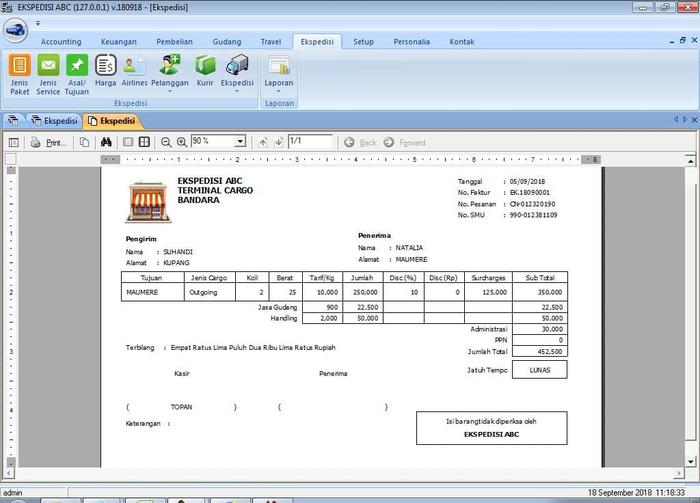Click the Print... button
The width and height of the screenshot is (700, 503).
(48, 142)
